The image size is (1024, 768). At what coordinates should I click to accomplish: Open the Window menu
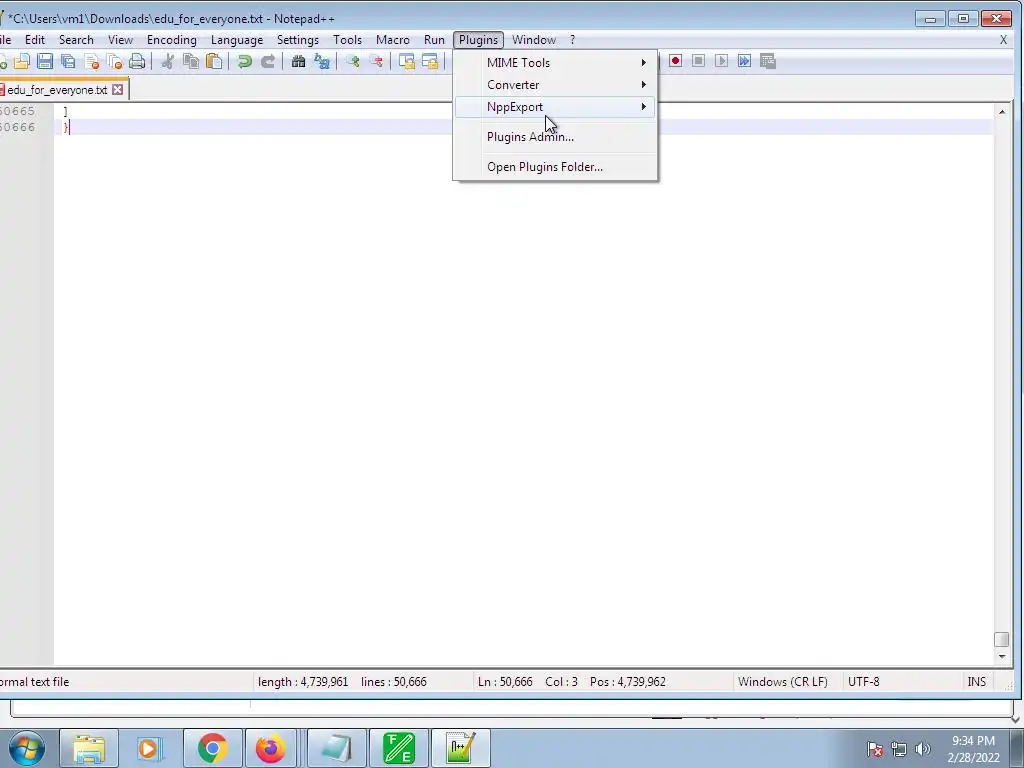534,40
